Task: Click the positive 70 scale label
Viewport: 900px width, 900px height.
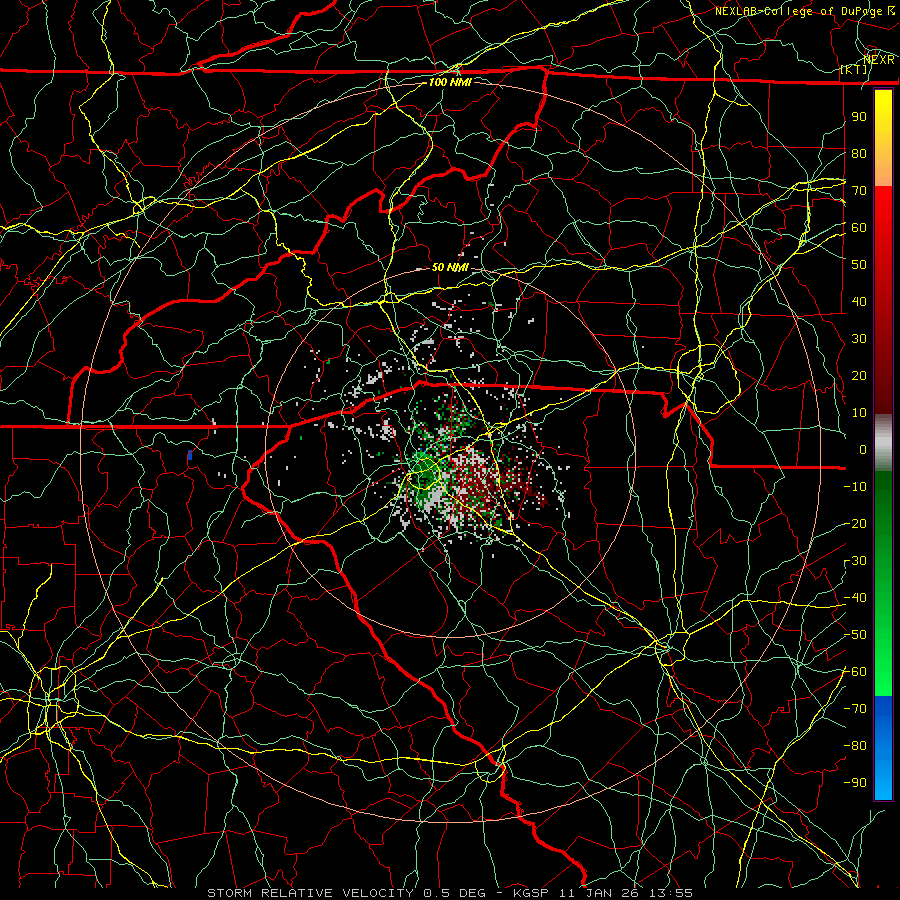Action: (x=859, y=191)
